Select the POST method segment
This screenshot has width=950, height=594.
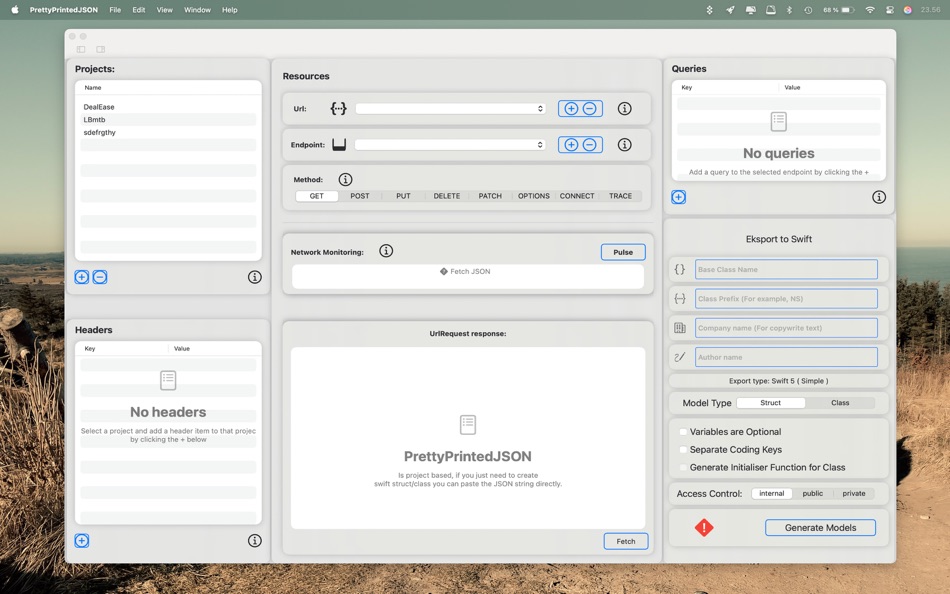(359, 196)
